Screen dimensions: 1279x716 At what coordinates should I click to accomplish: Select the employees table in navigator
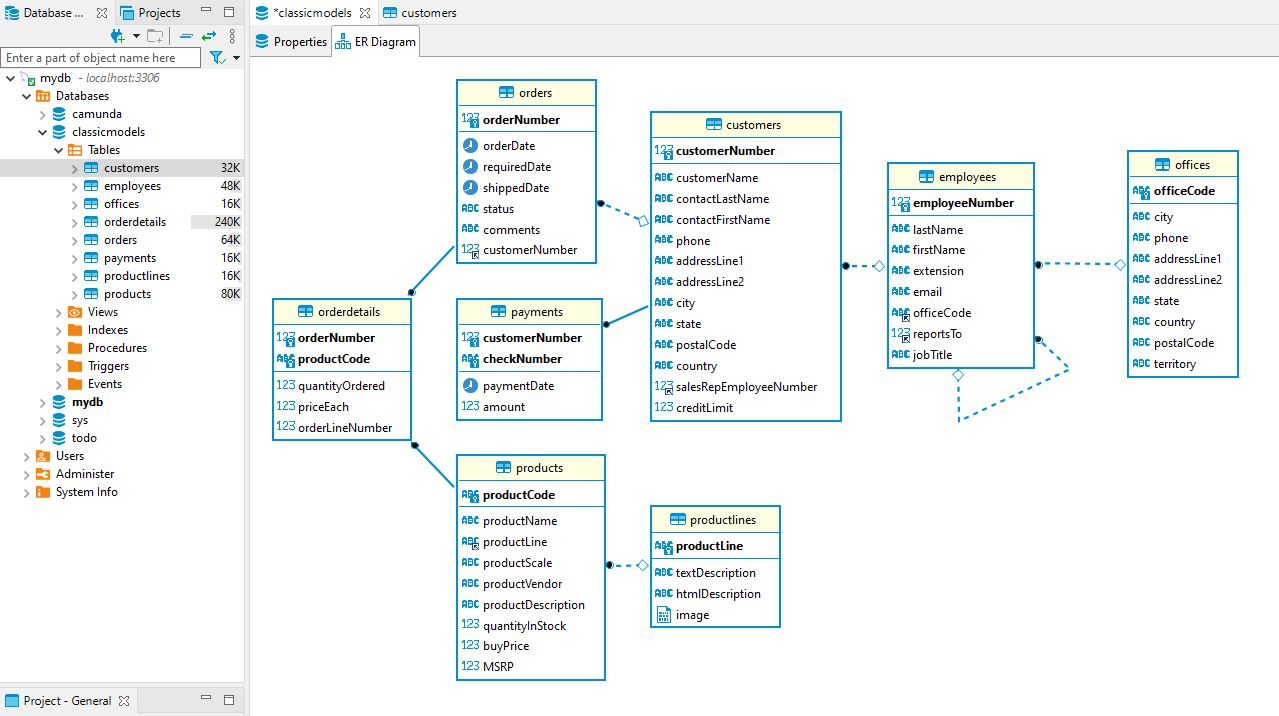tap(132, 186)
